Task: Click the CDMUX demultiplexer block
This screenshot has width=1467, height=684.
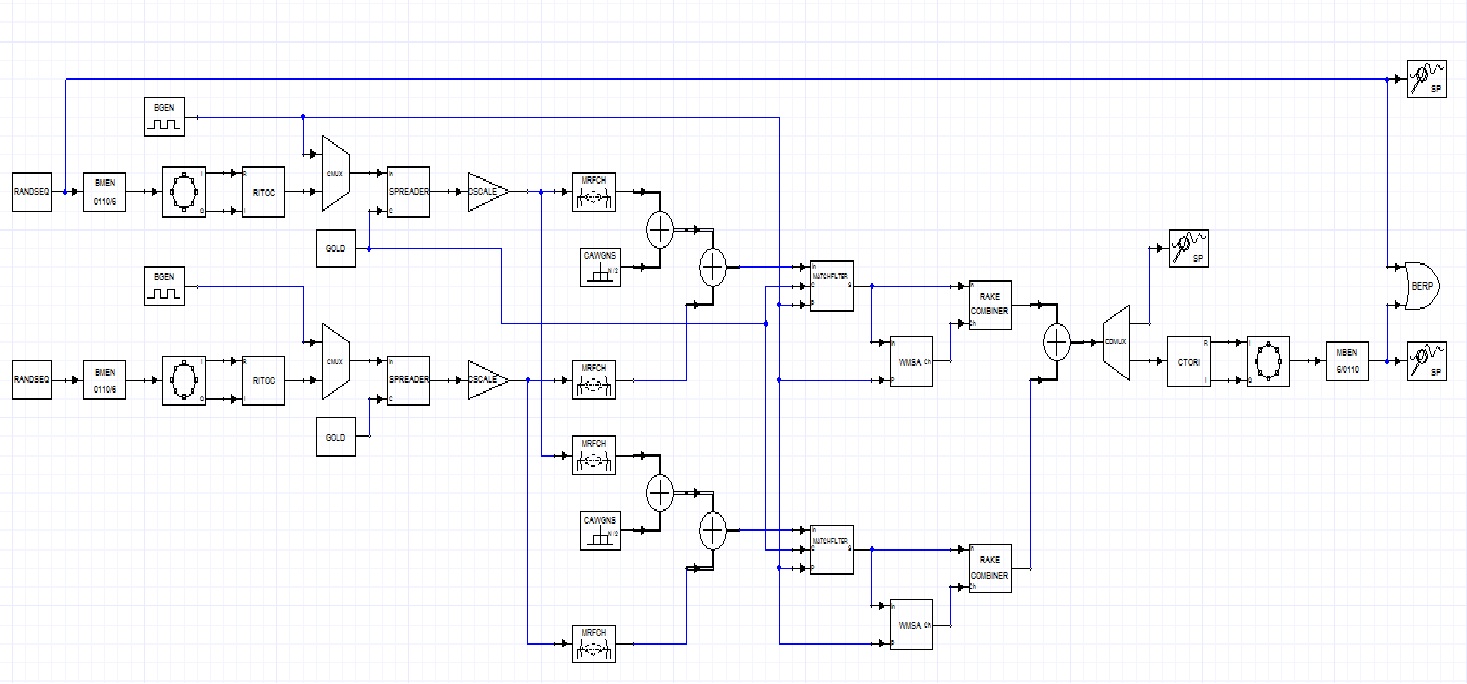Action: pos(1115,343)
